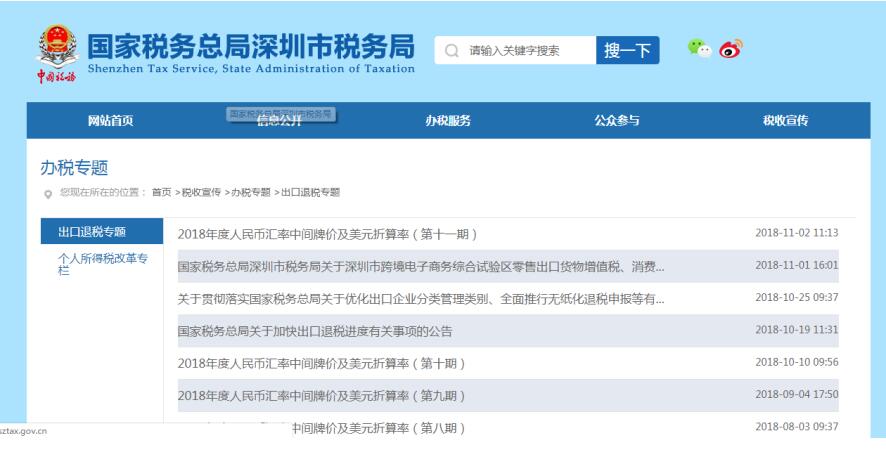This screenshot has width=886, height=470.
Task: Click 办税专题 in the breadcrumb path
Action: pyautogui.click(x=249, y=191)
